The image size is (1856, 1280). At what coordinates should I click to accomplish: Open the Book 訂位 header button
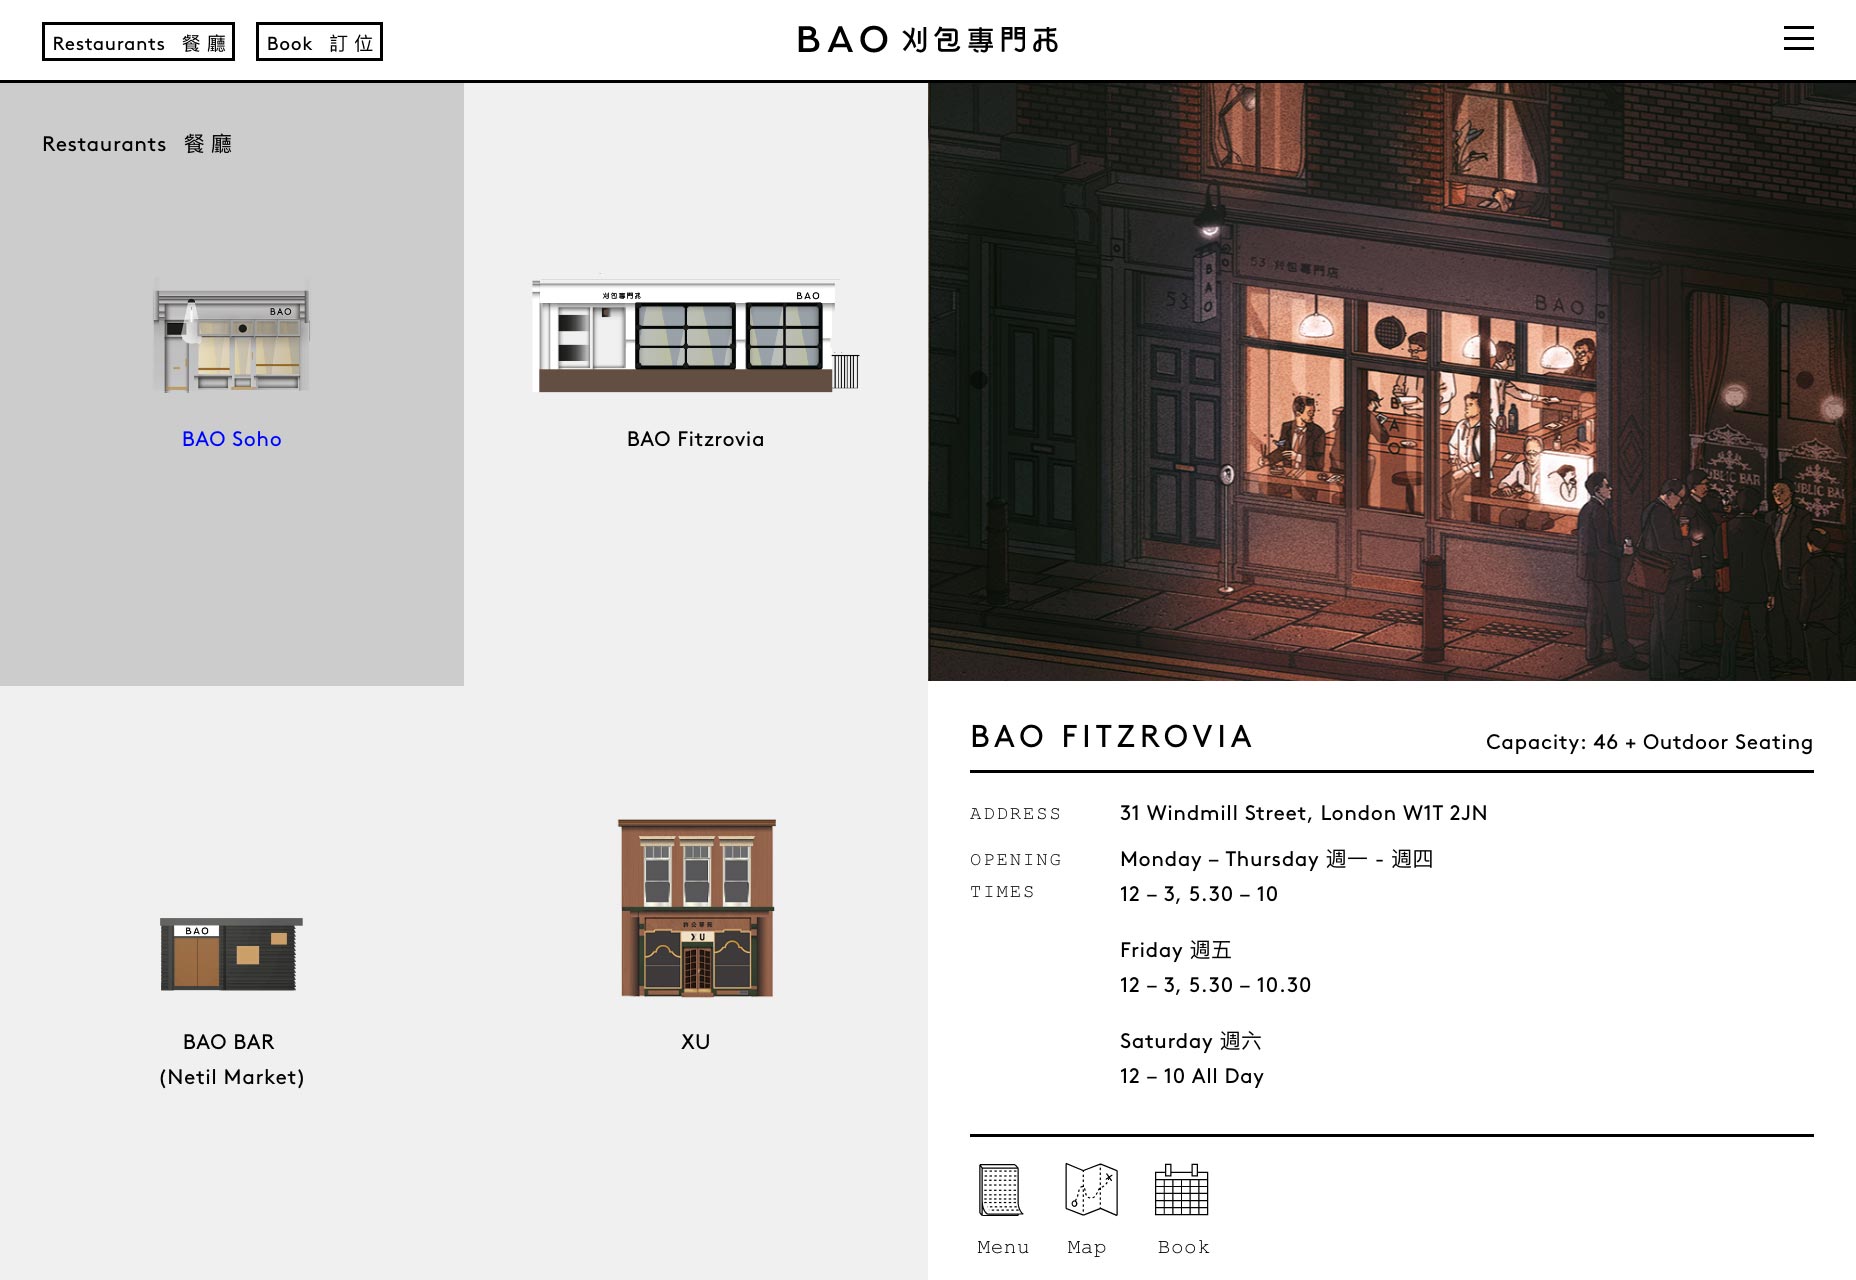pyautogui.click(x=319, y=42)
